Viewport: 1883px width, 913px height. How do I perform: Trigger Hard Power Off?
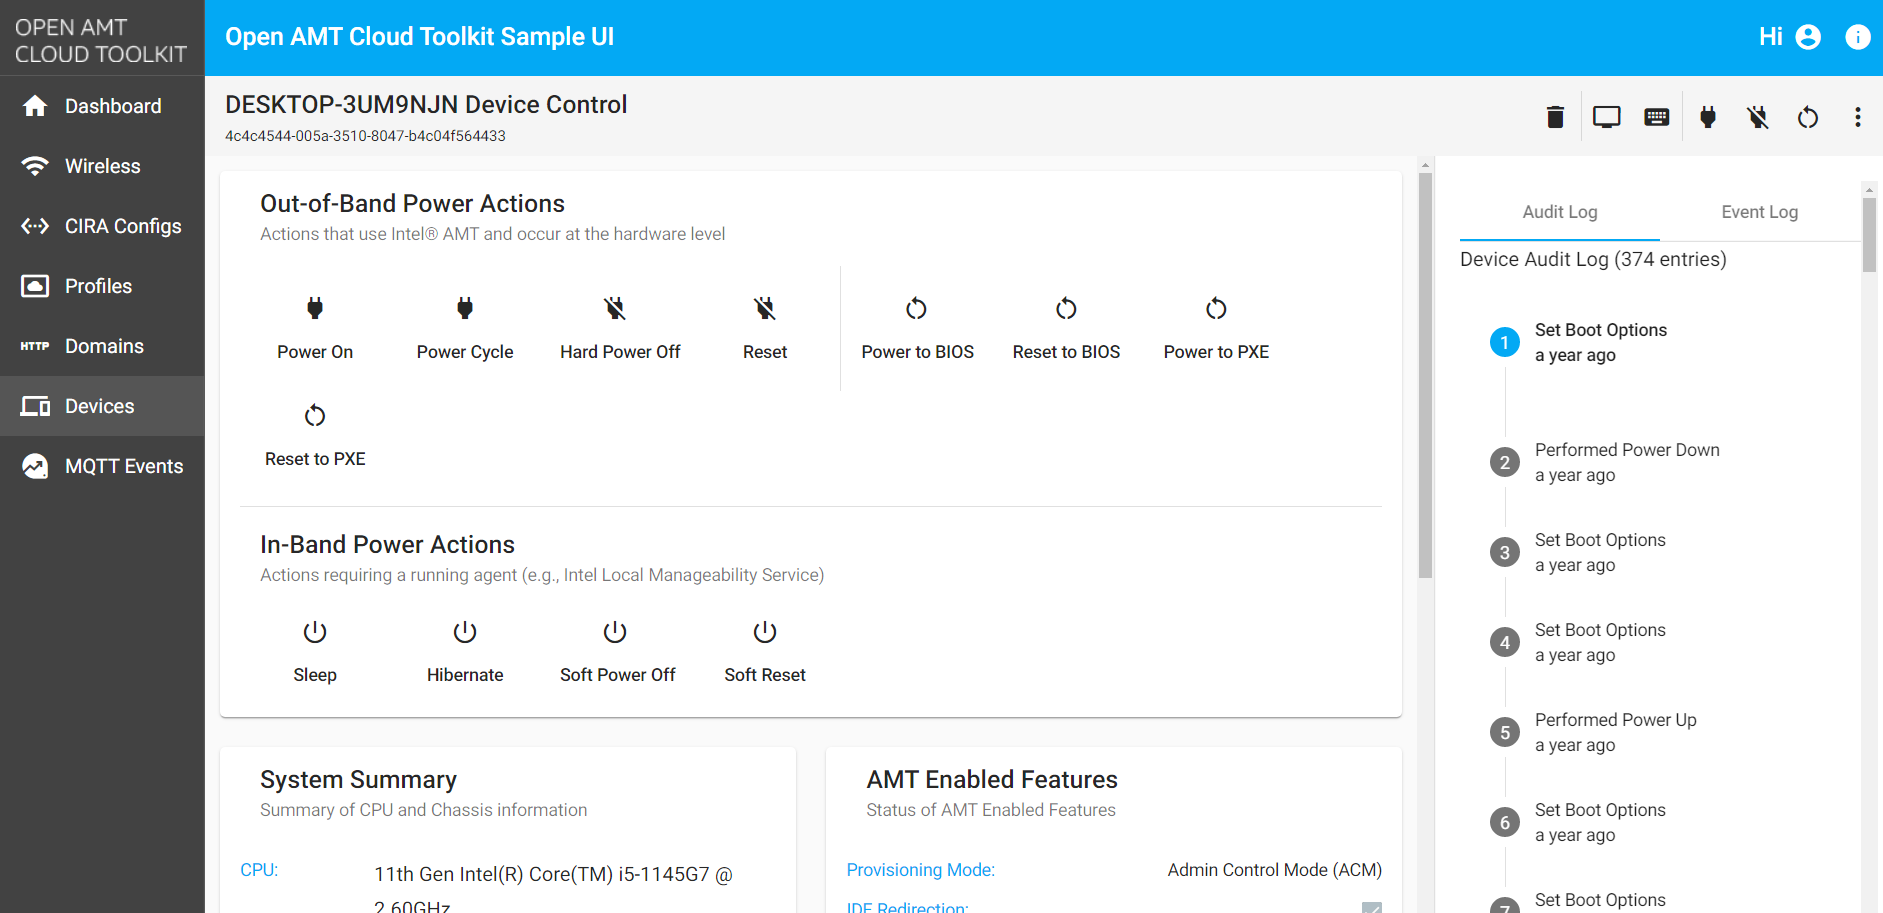click(620, 328)
